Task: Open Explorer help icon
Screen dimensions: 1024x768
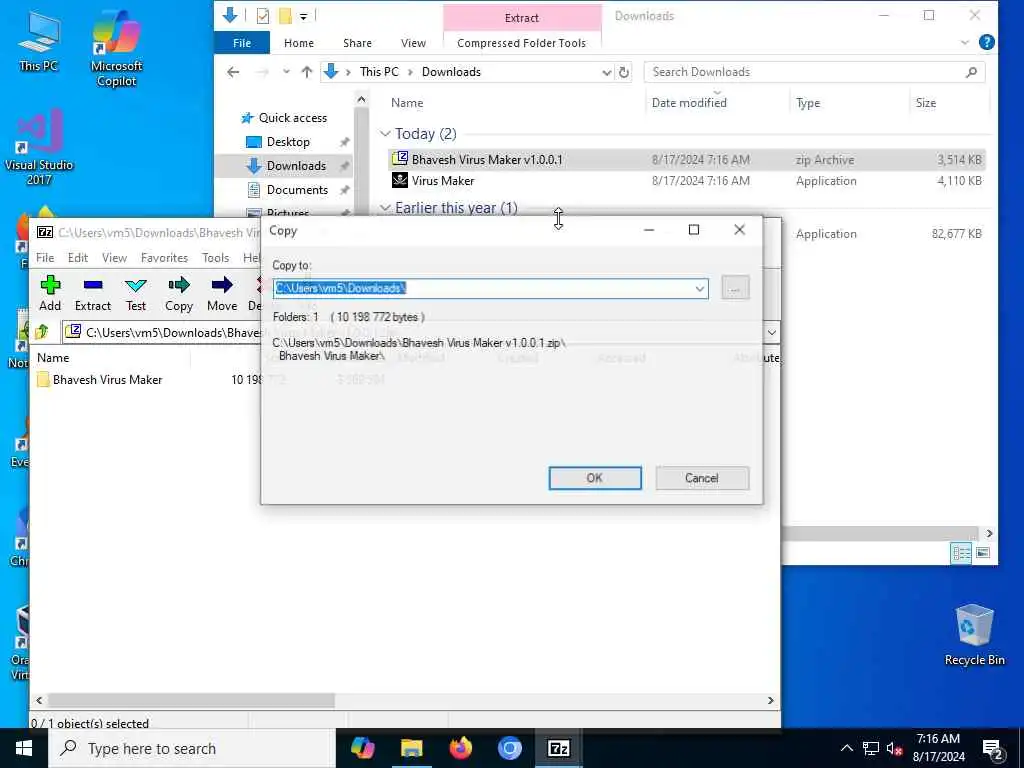Action: tap(986, 42)
